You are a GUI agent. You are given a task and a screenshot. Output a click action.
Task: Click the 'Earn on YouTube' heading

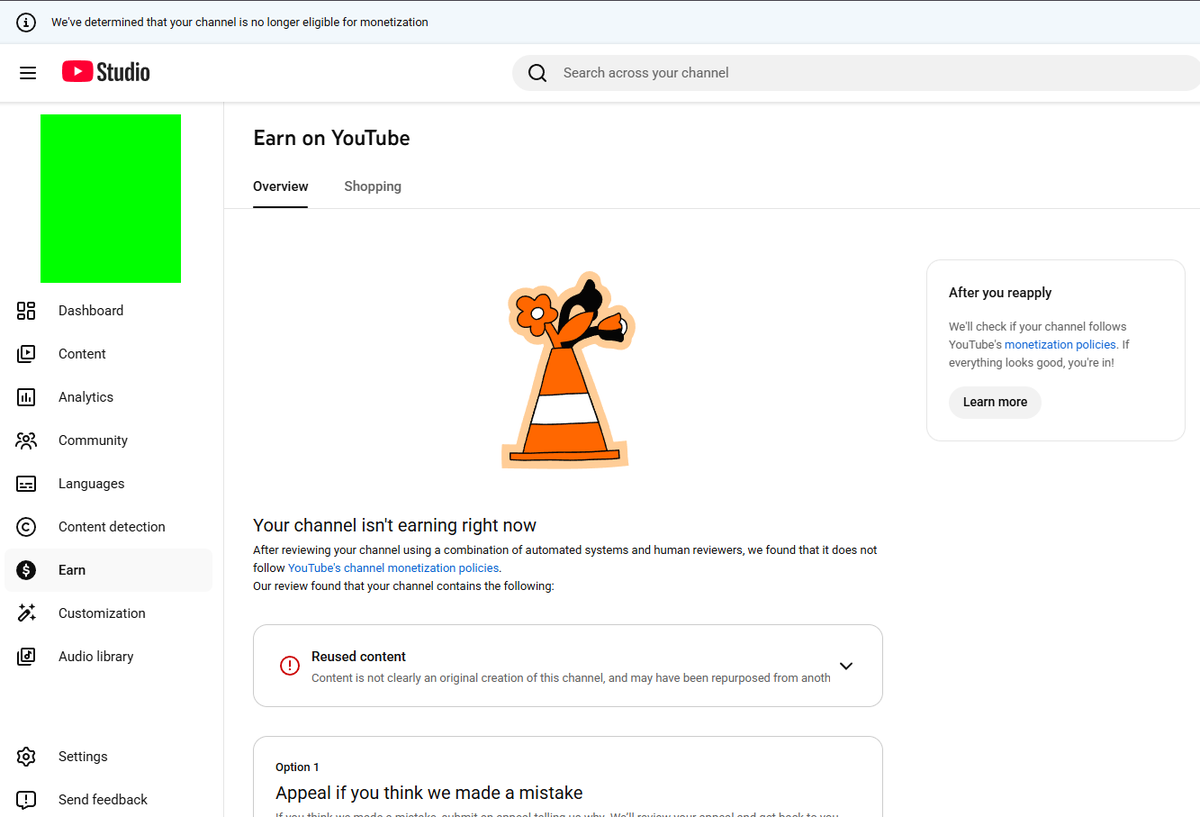point(332,138)
